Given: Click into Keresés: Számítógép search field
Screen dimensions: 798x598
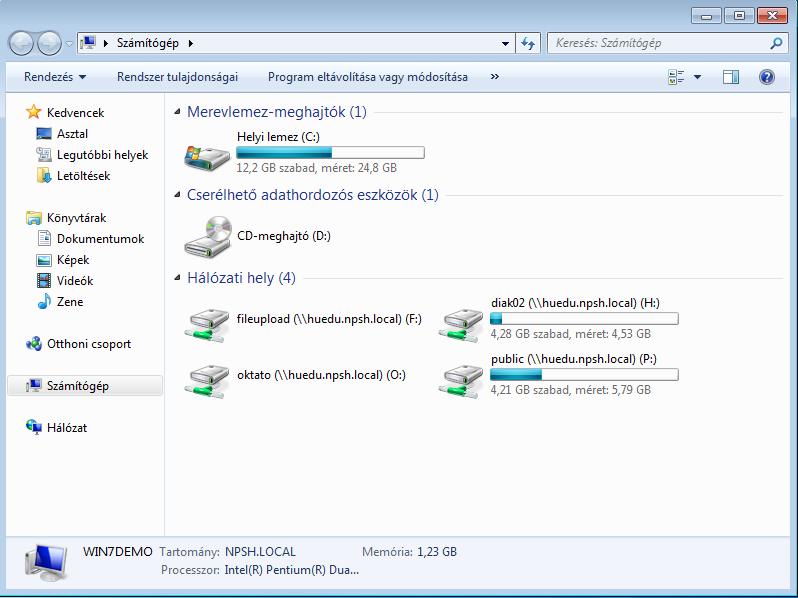Looking at the screenshot, I should tap(660, 43).
